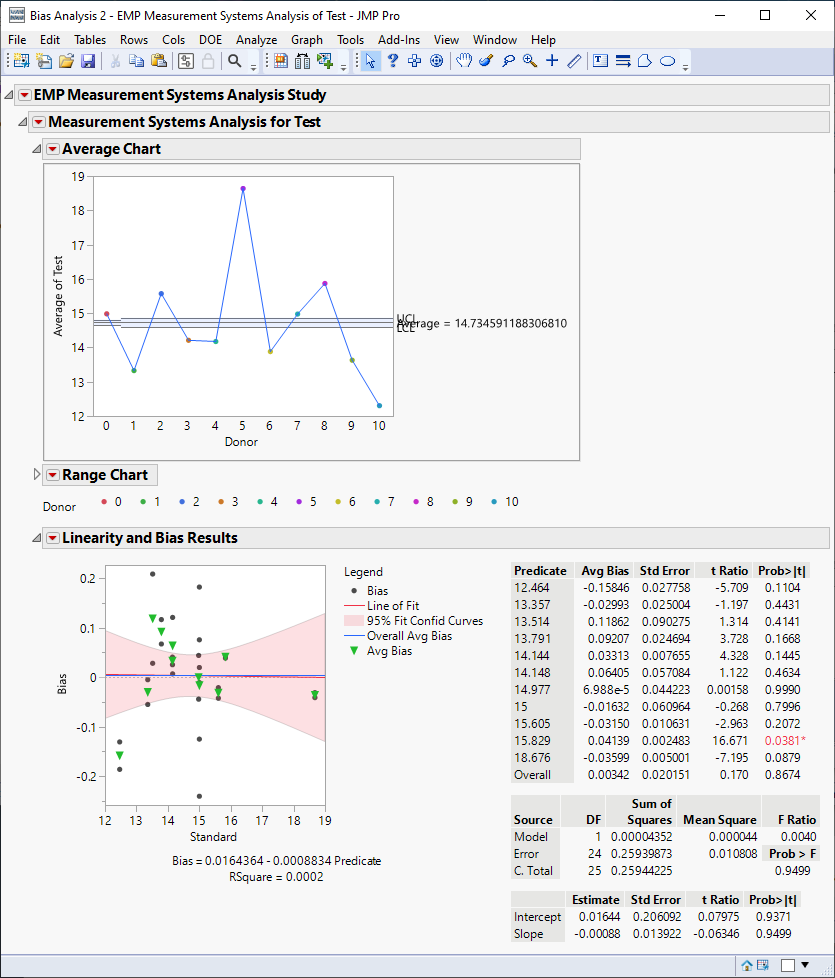Open the Home Window from the status bar
The image size is (835, 978).
747,964
